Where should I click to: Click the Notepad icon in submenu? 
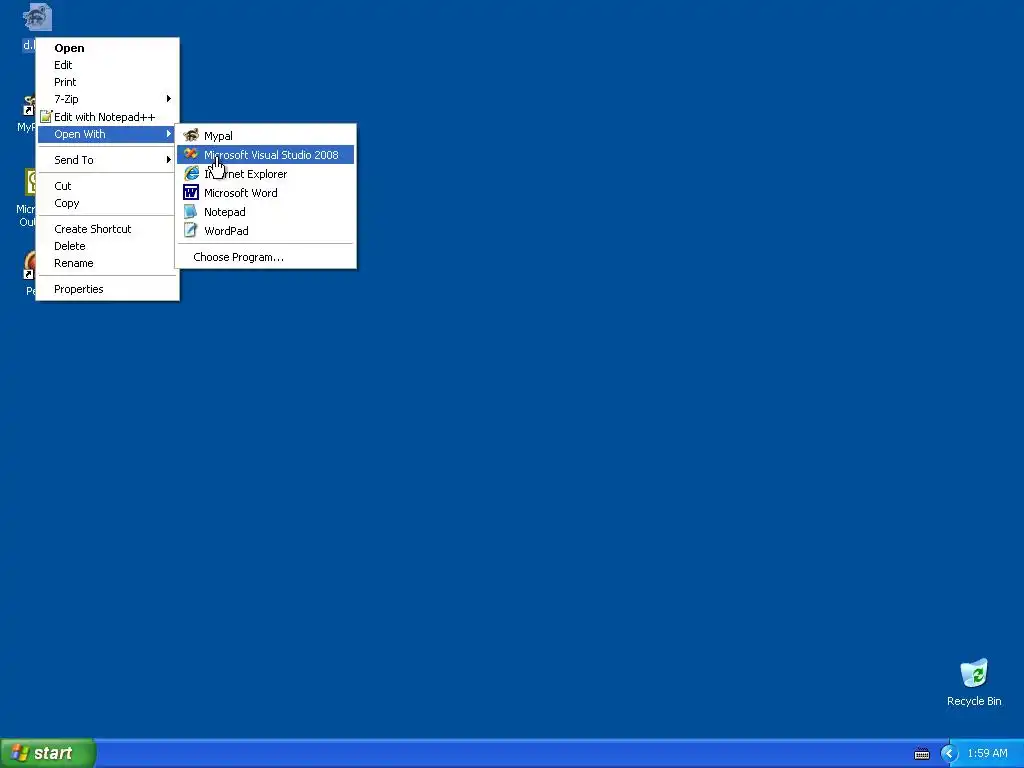(x=191, y=211)
